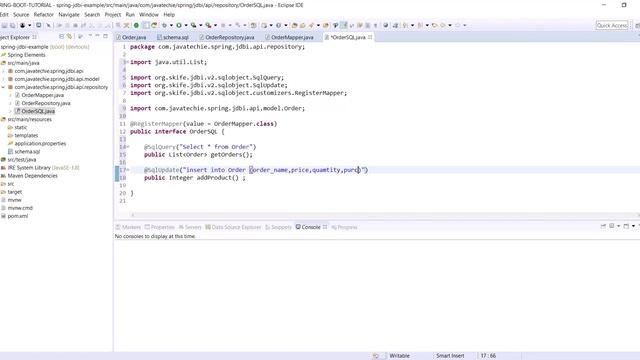The height and width of the screenshot is (360, 640).
Task: Open the Navigate menu
Action: [x=69, y=14]
